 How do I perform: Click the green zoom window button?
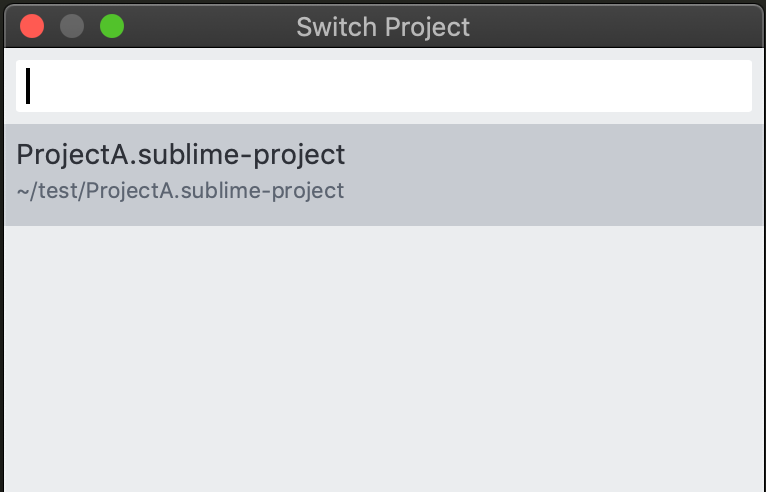pyautogui.click(x=112, y=26)
